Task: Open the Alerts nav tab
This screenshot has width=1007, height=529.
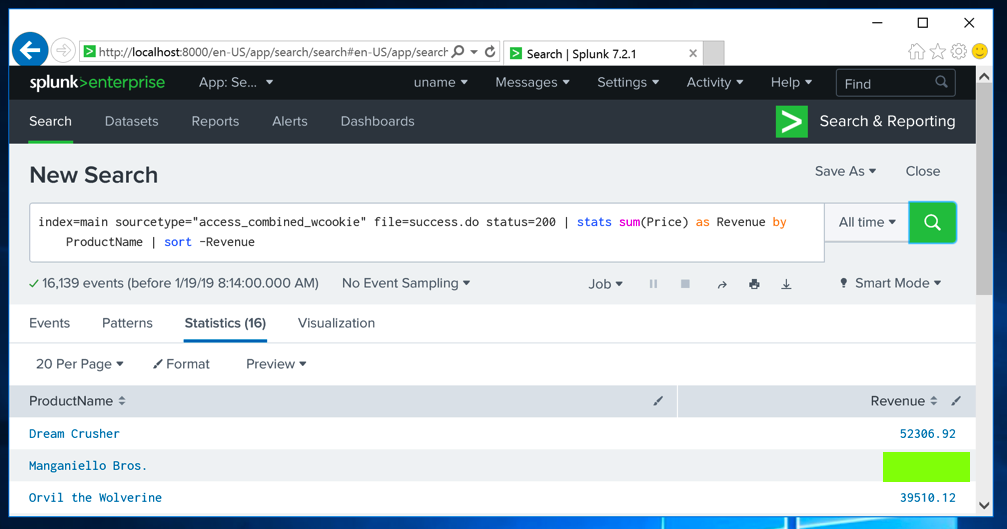Action: (x=290, y=121)
